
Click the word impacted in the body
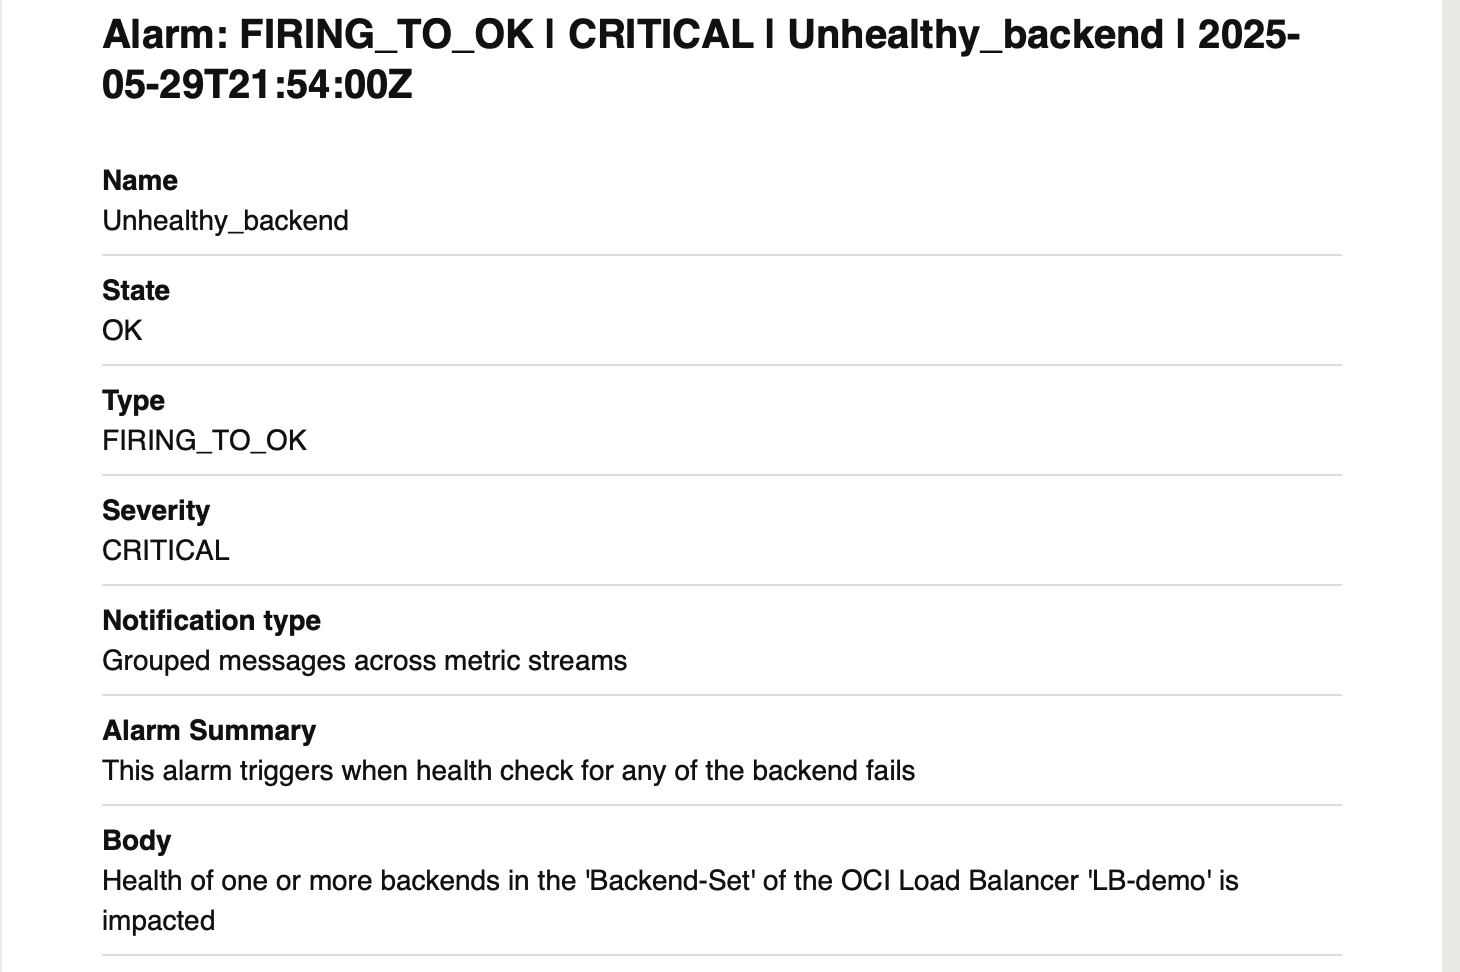point(158,921)
